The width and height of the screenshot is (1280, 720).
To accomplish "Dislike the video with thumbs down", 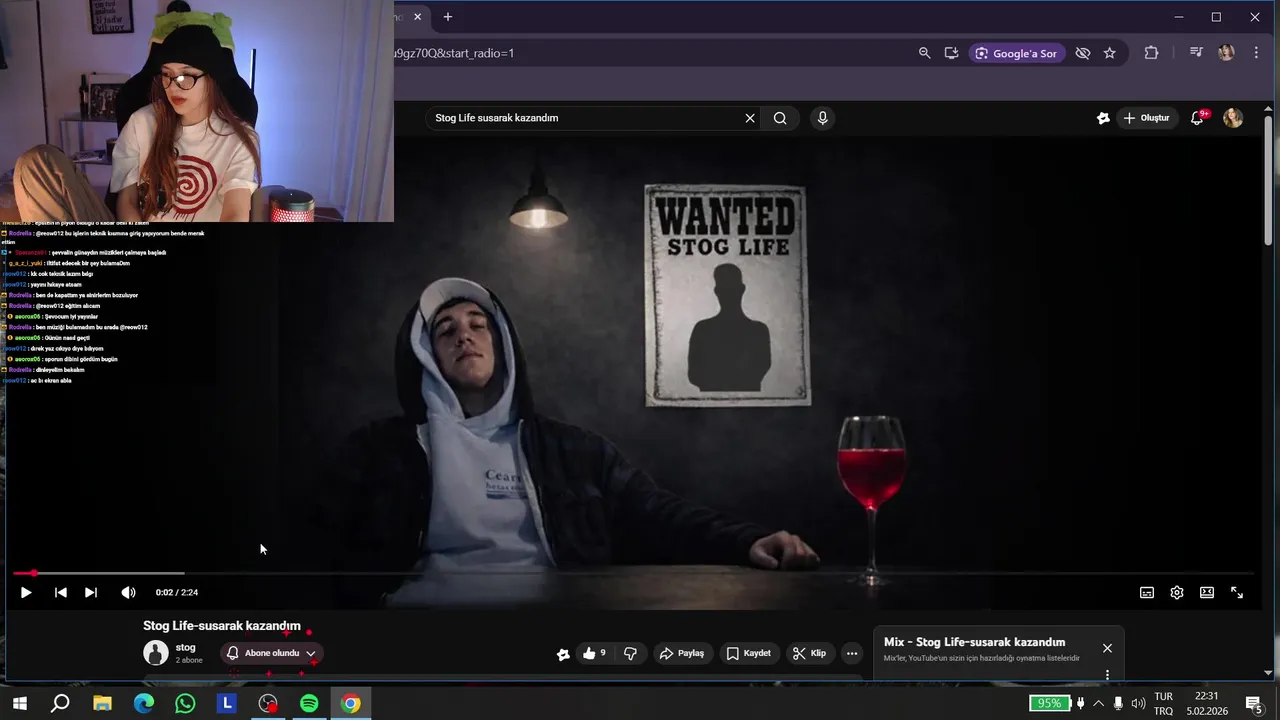I will click(x=630, y=653).
